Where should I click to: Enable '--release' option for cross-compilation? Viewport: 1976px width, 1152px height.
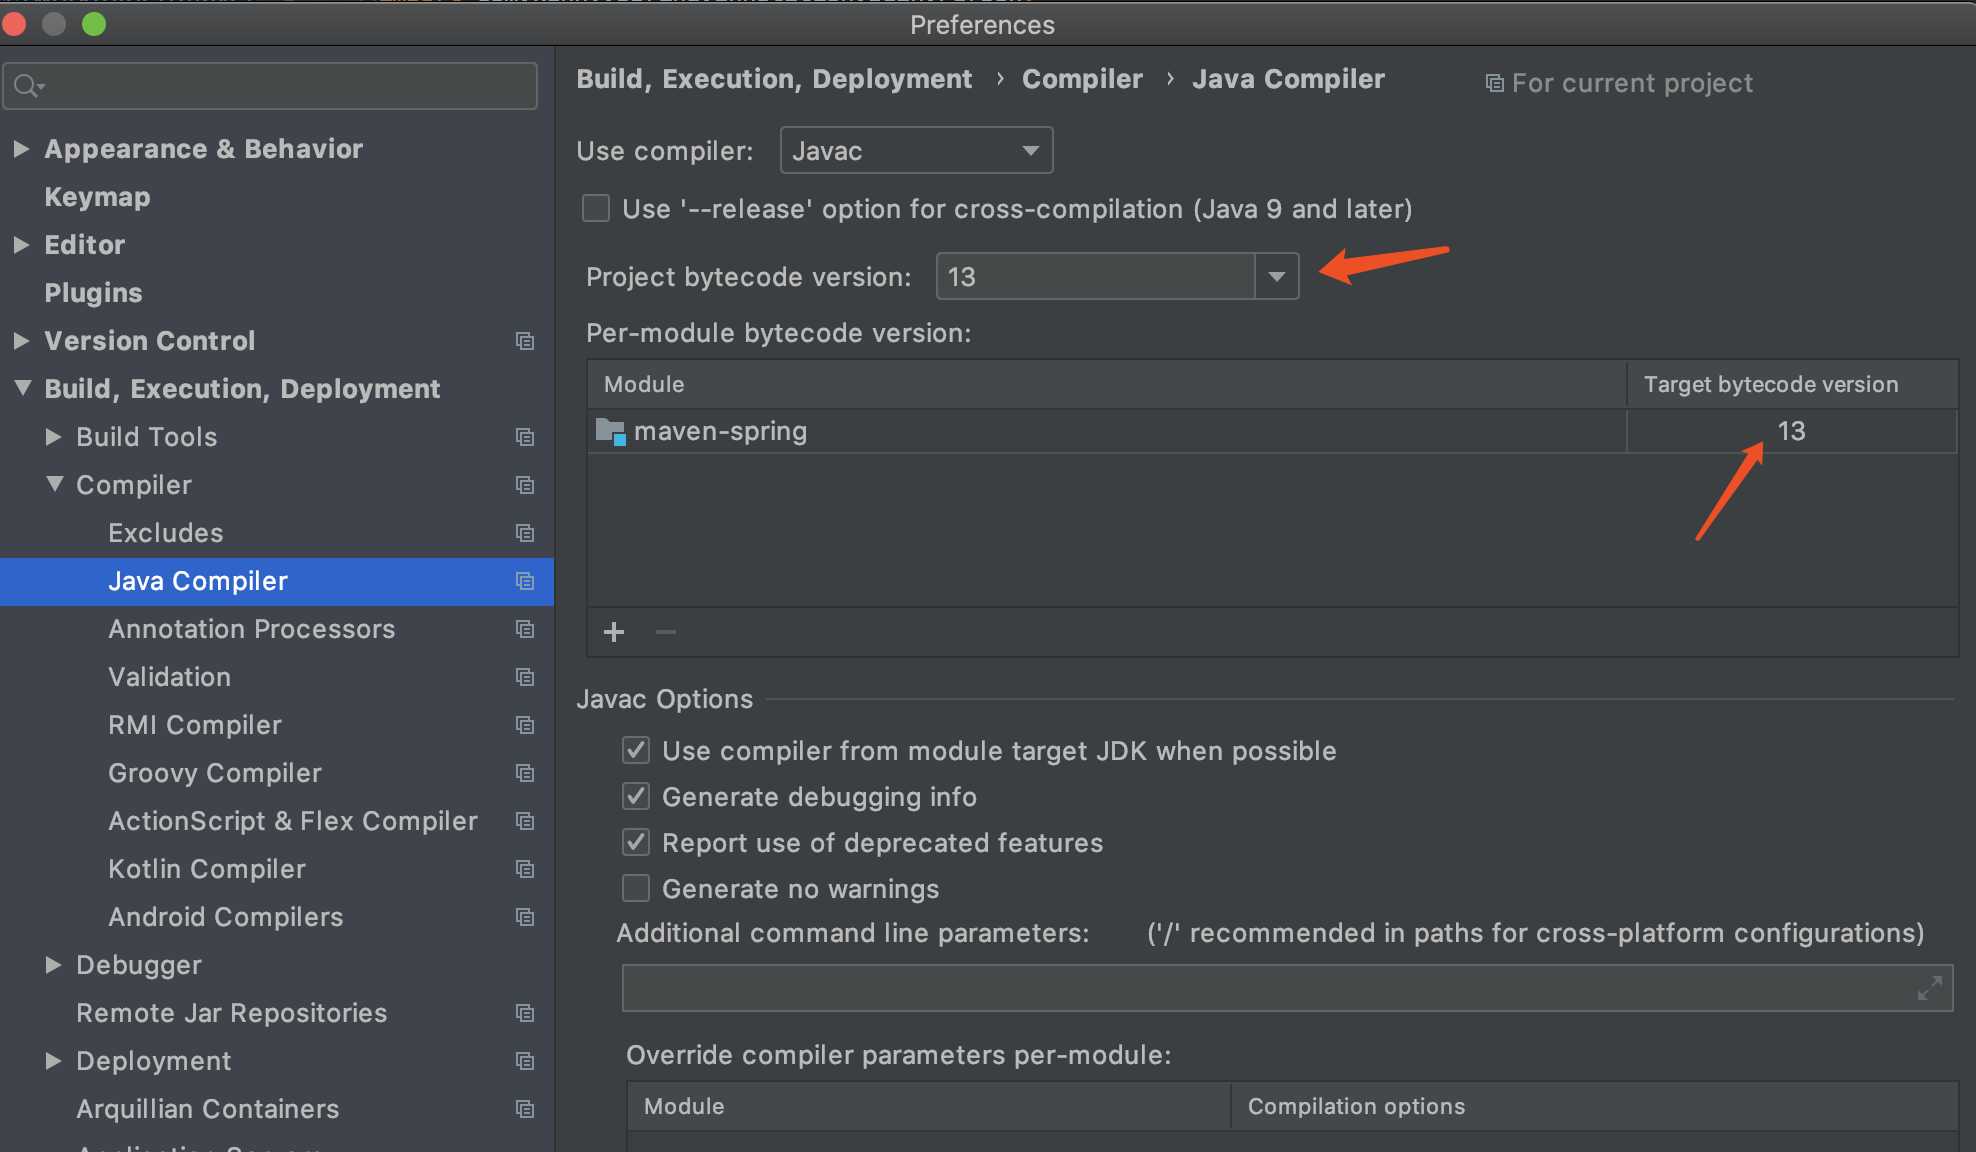click(x=596, y=208)
